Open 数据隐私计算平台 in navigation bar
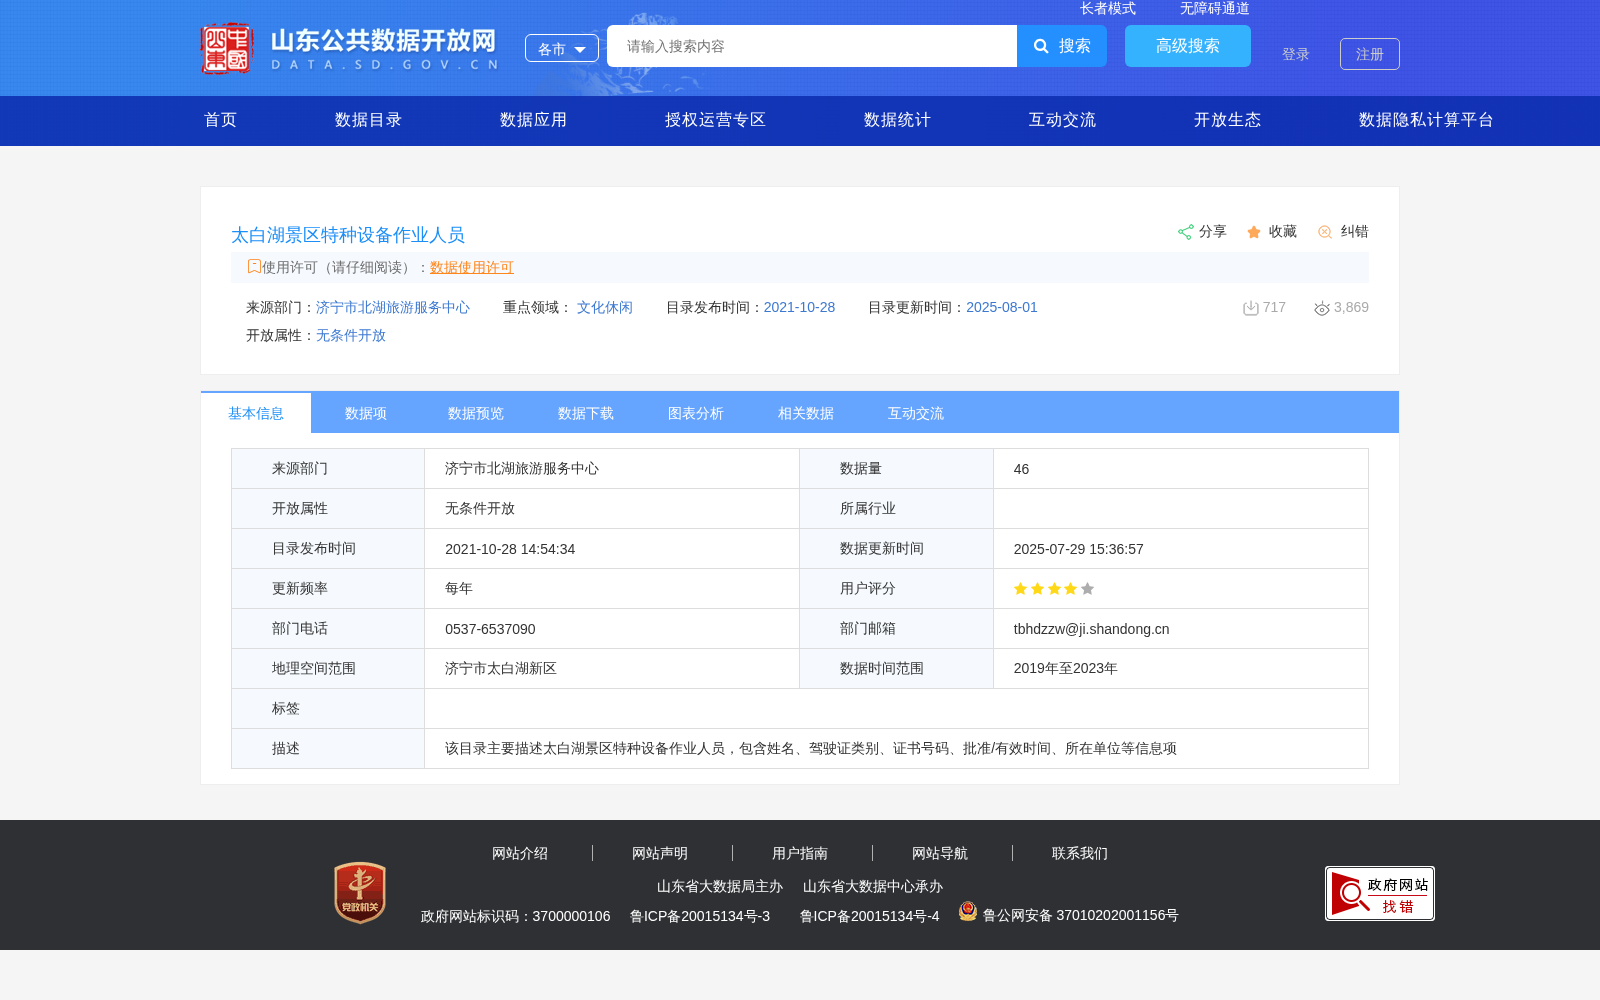Viewport: 1600px width, 1000px height. click(x=1427, y=120)
